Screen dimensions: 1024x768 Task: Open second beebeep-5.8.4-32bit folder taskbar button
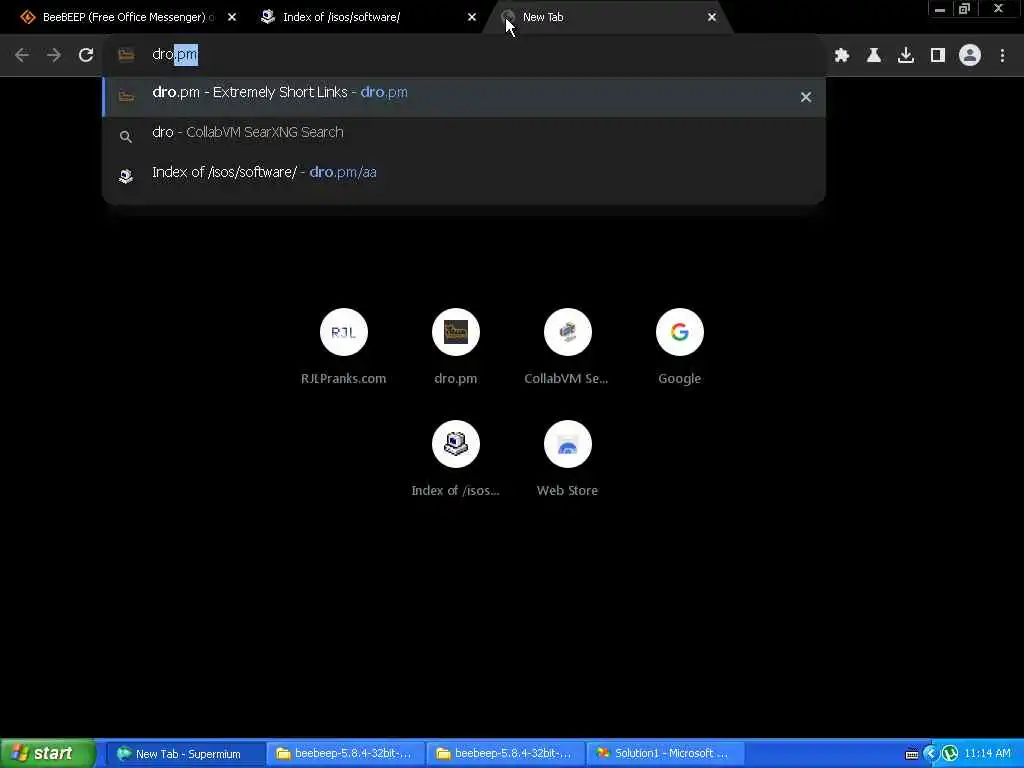[x=506, y=754]
